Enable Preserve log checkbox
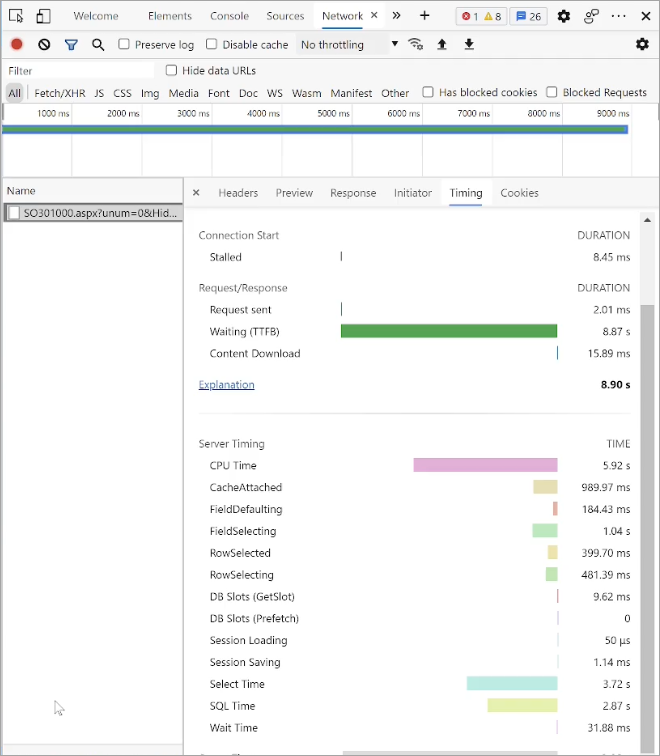This screenshot has height=756, width=660. [x=124, y=44]
